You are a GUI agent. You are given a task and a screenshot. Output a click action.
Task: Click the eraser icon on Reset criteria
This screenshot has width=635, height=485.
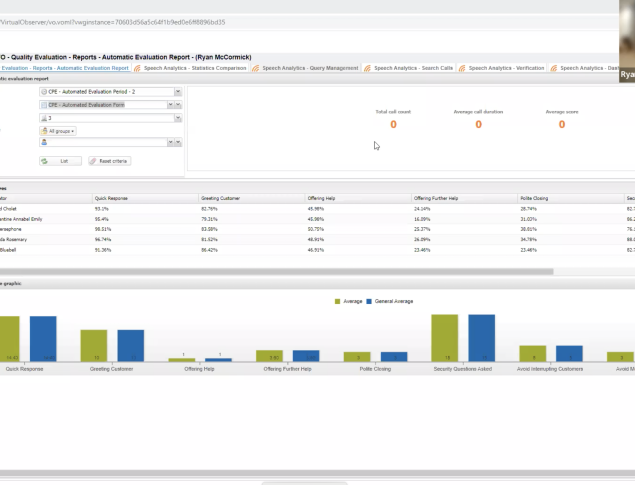[x=94, y=160]
